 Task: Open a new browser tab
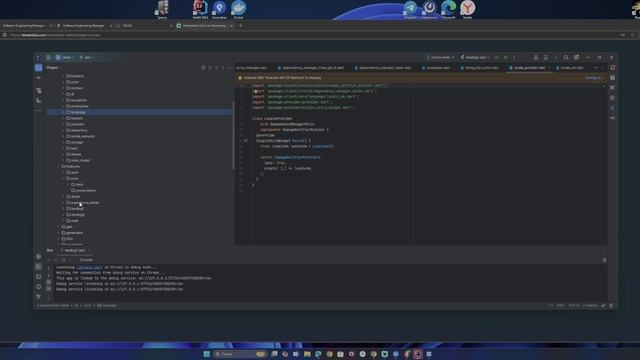click(x=240, y=25)
